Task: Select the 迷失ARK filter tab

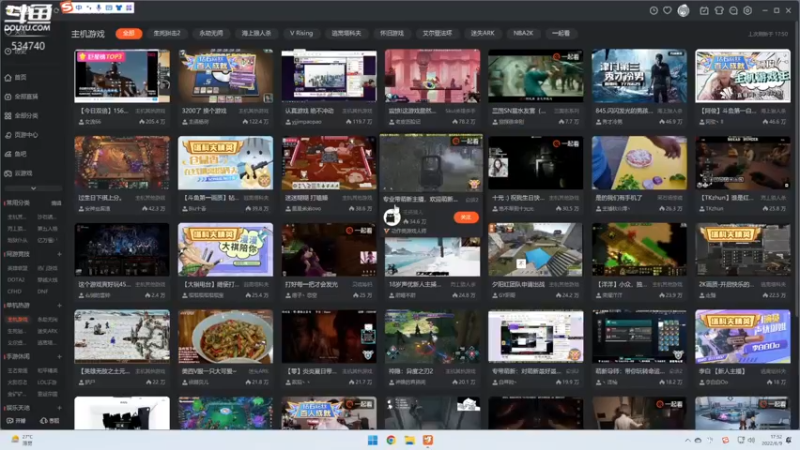Action: [482, 33]
